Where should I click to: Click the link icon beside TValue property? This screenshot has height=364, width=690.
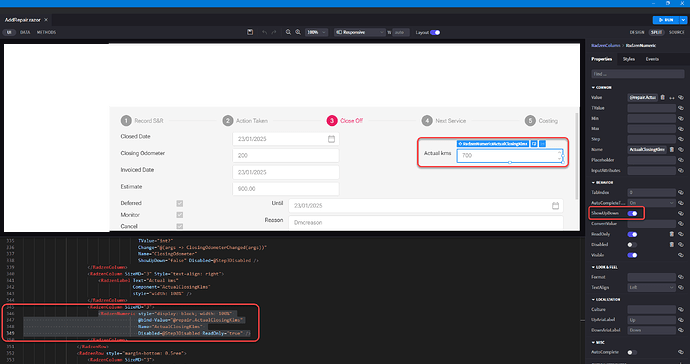click(681, 108)
